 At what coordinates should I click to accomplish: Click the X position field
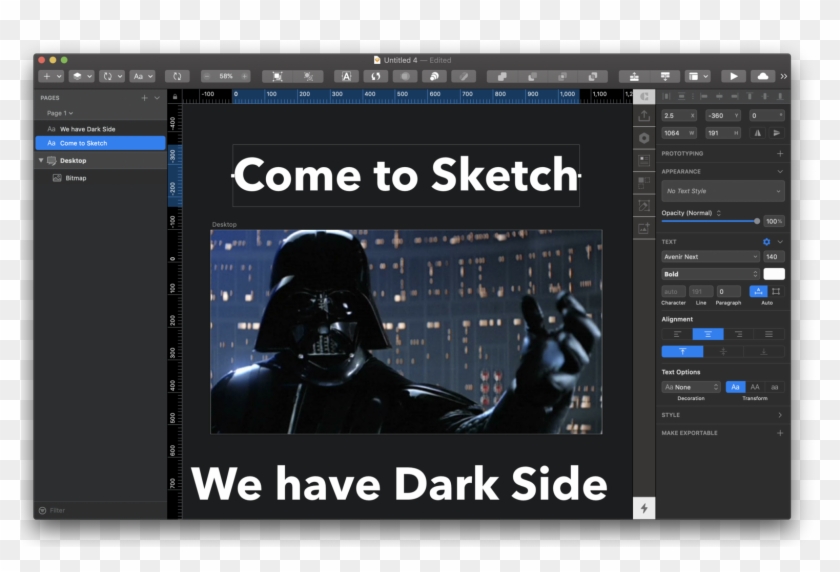click(679, 116)
